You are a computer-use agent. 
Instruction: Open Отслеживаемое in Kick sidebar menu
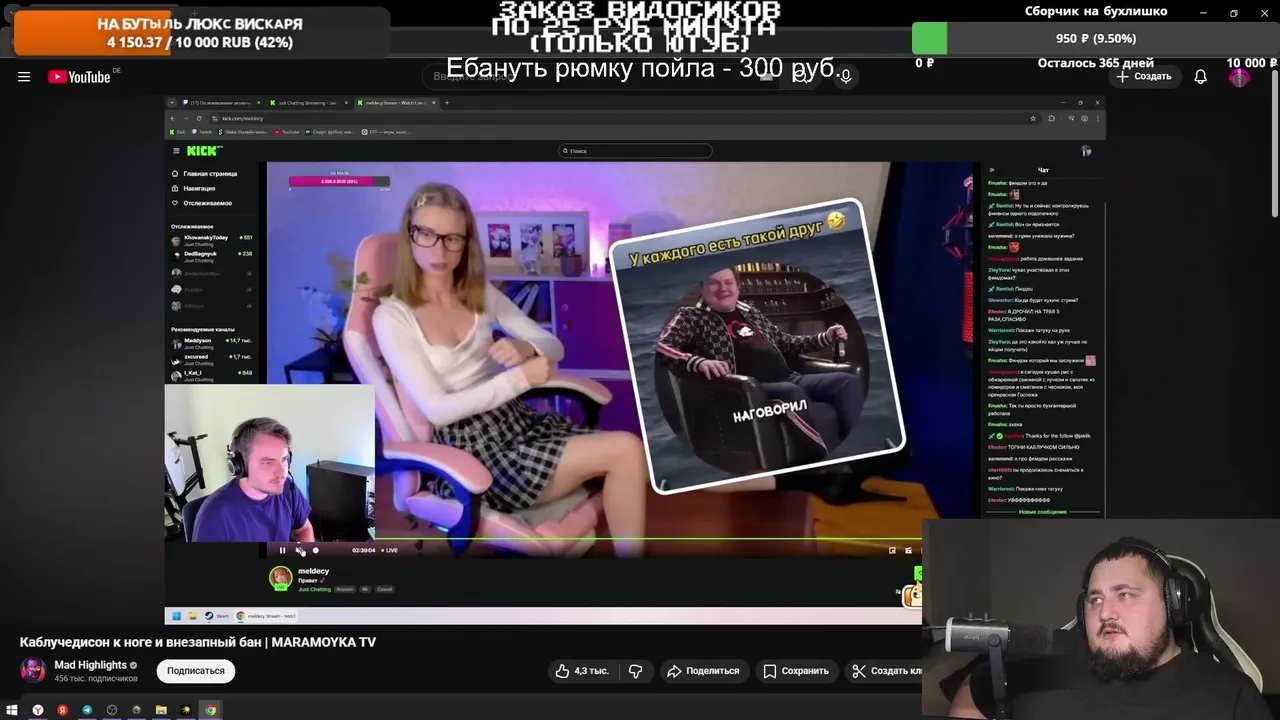[x=202, y=203]
